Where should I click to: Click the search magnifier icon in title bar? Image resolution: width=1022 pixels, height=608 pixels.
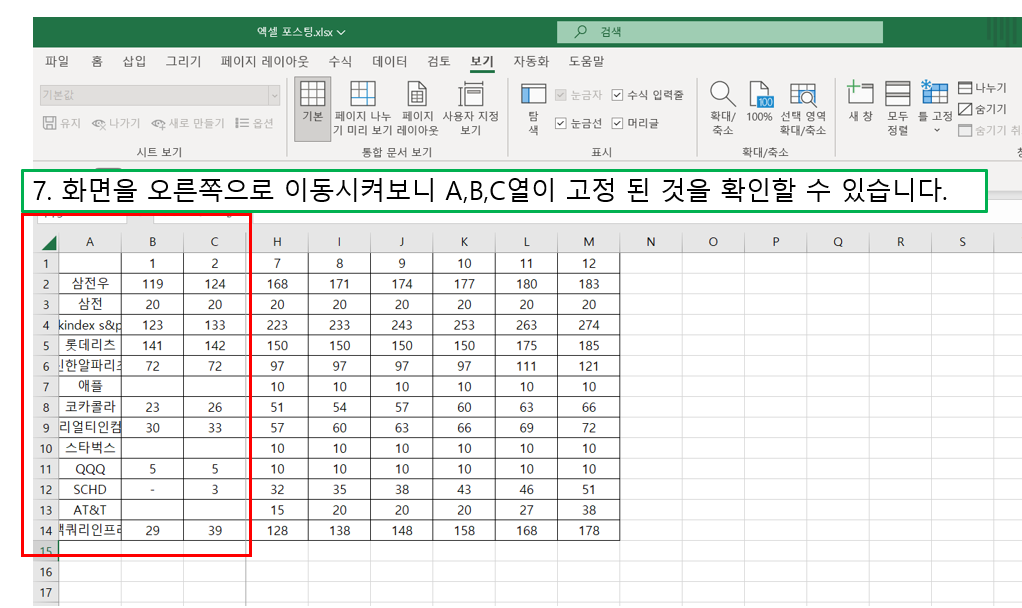(580, 31)
